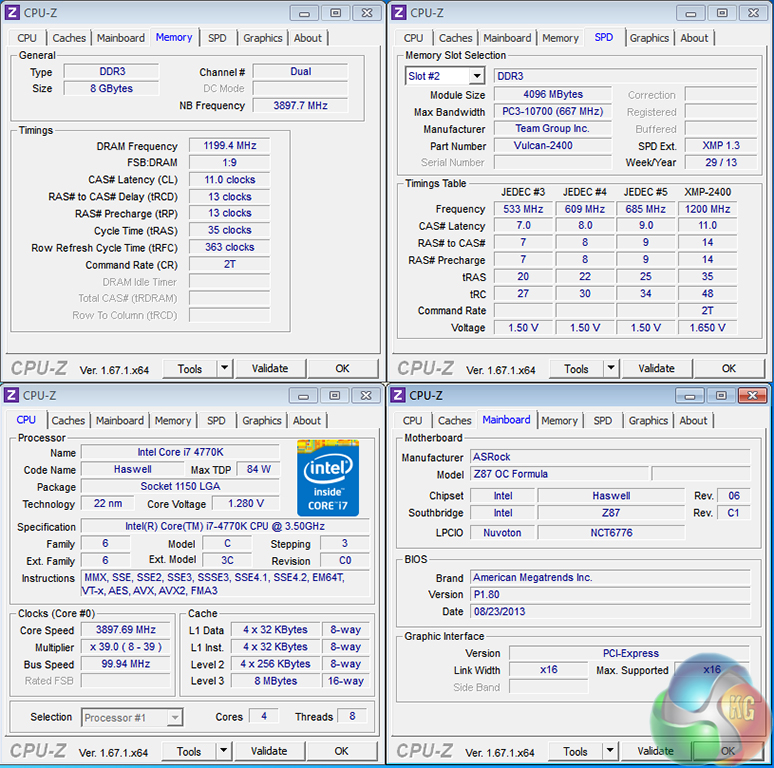Open Graphics tab in the Memory Slot Selection window

pos(649,38)
